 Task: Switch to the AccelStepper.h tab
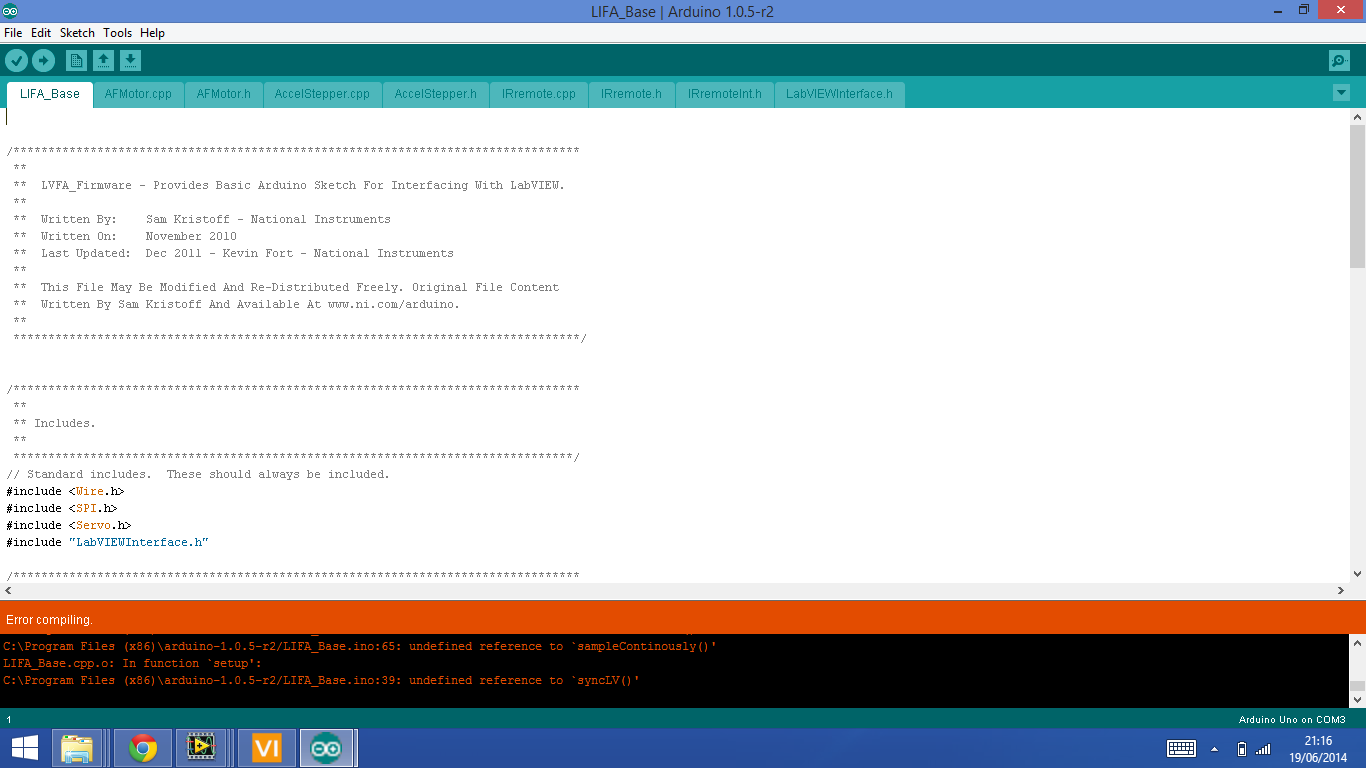435,94
